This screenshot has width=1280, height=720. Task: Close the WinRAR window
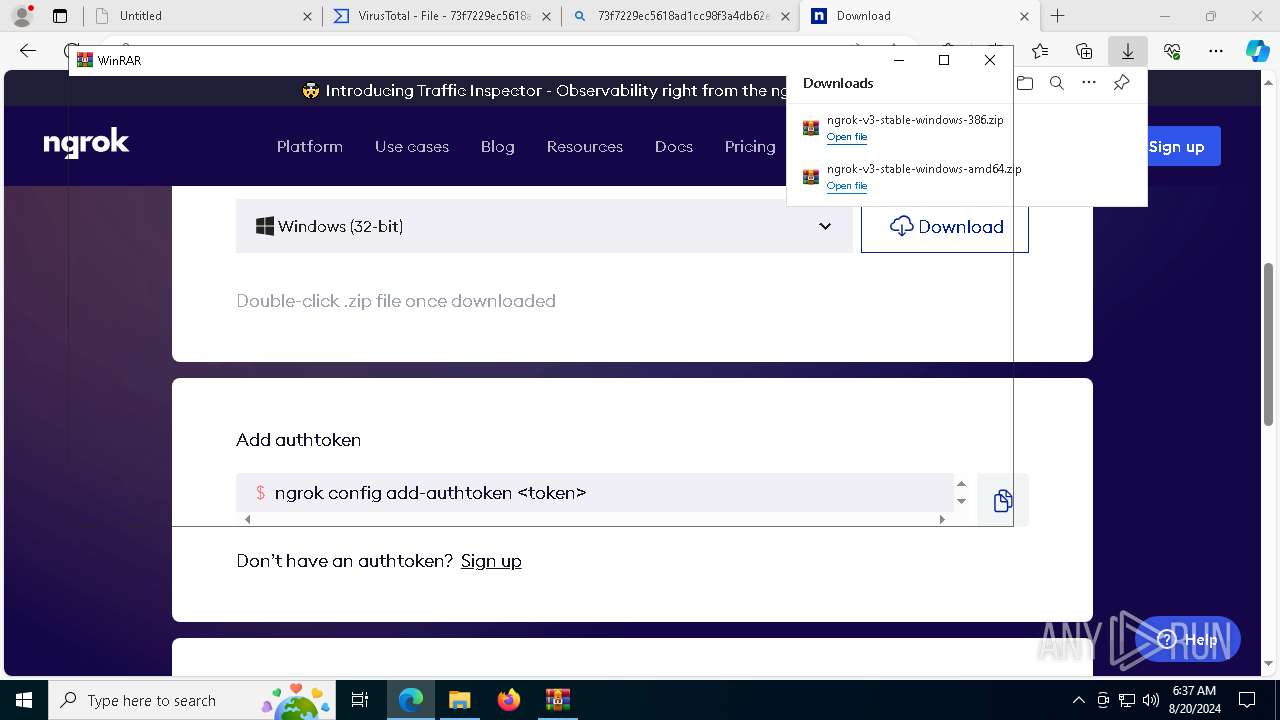click(990, 60)
